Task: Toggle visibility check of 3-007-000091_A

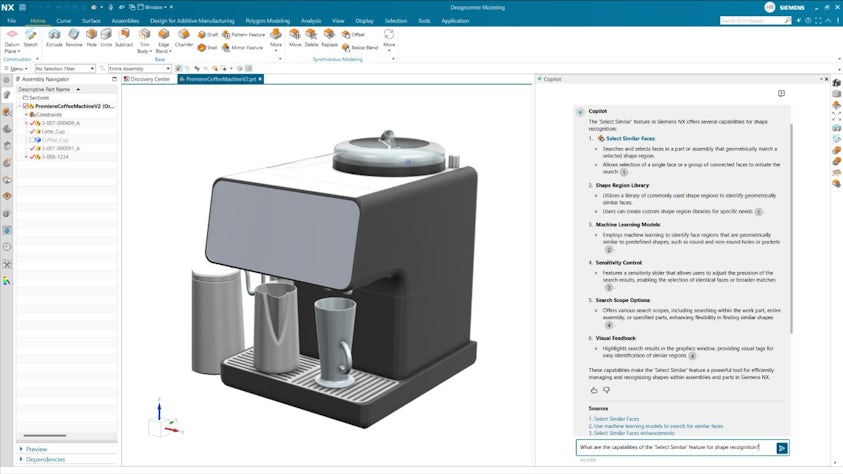Action: coord(32,148)
